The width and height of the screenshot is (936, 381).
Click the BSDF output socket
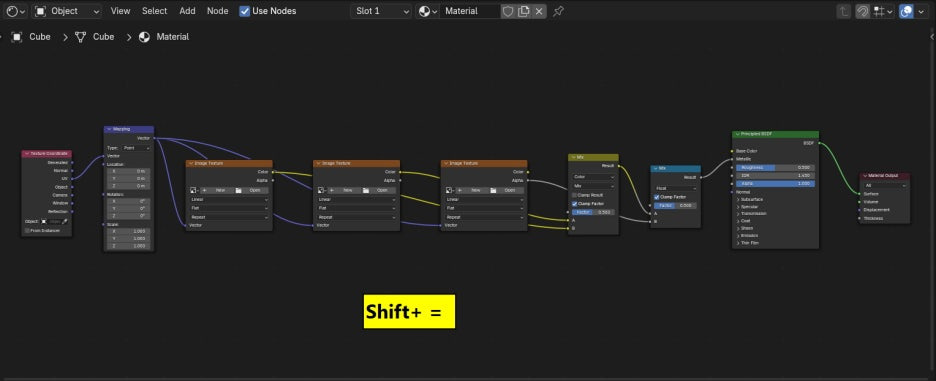pyautogui.click(x=819, y=143)
